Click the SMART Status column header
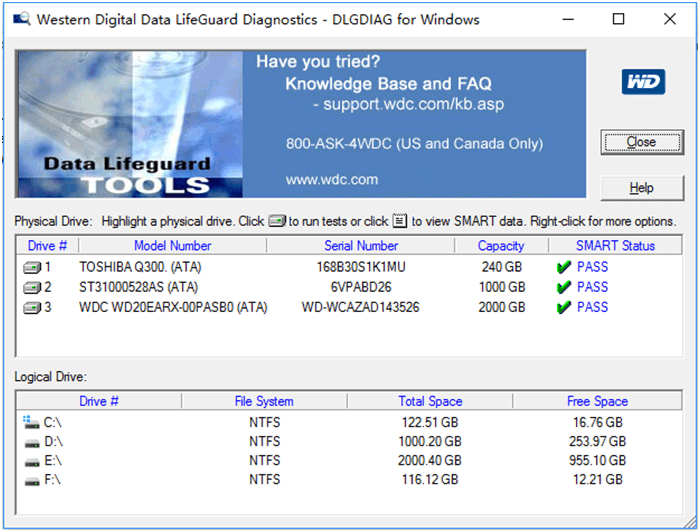The width and height of the screenshot is (700, 532). coord(615,245)
